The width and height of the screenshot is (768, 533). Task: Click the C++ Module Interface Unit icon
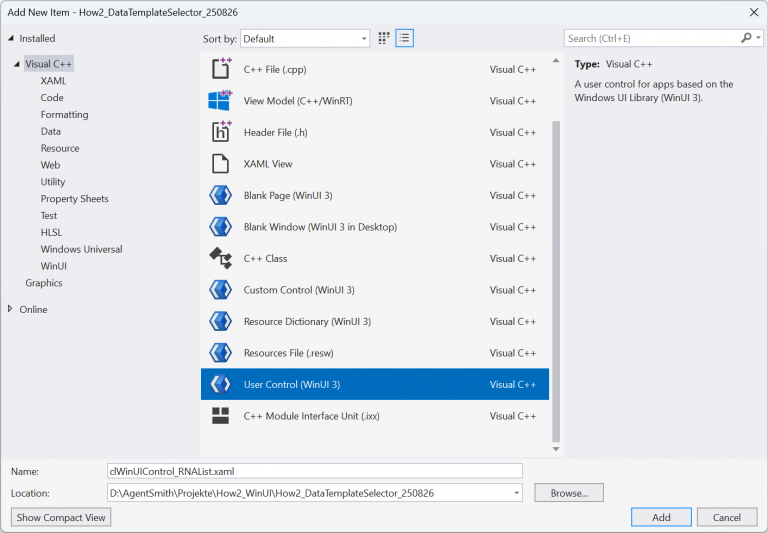coord(220,416)
